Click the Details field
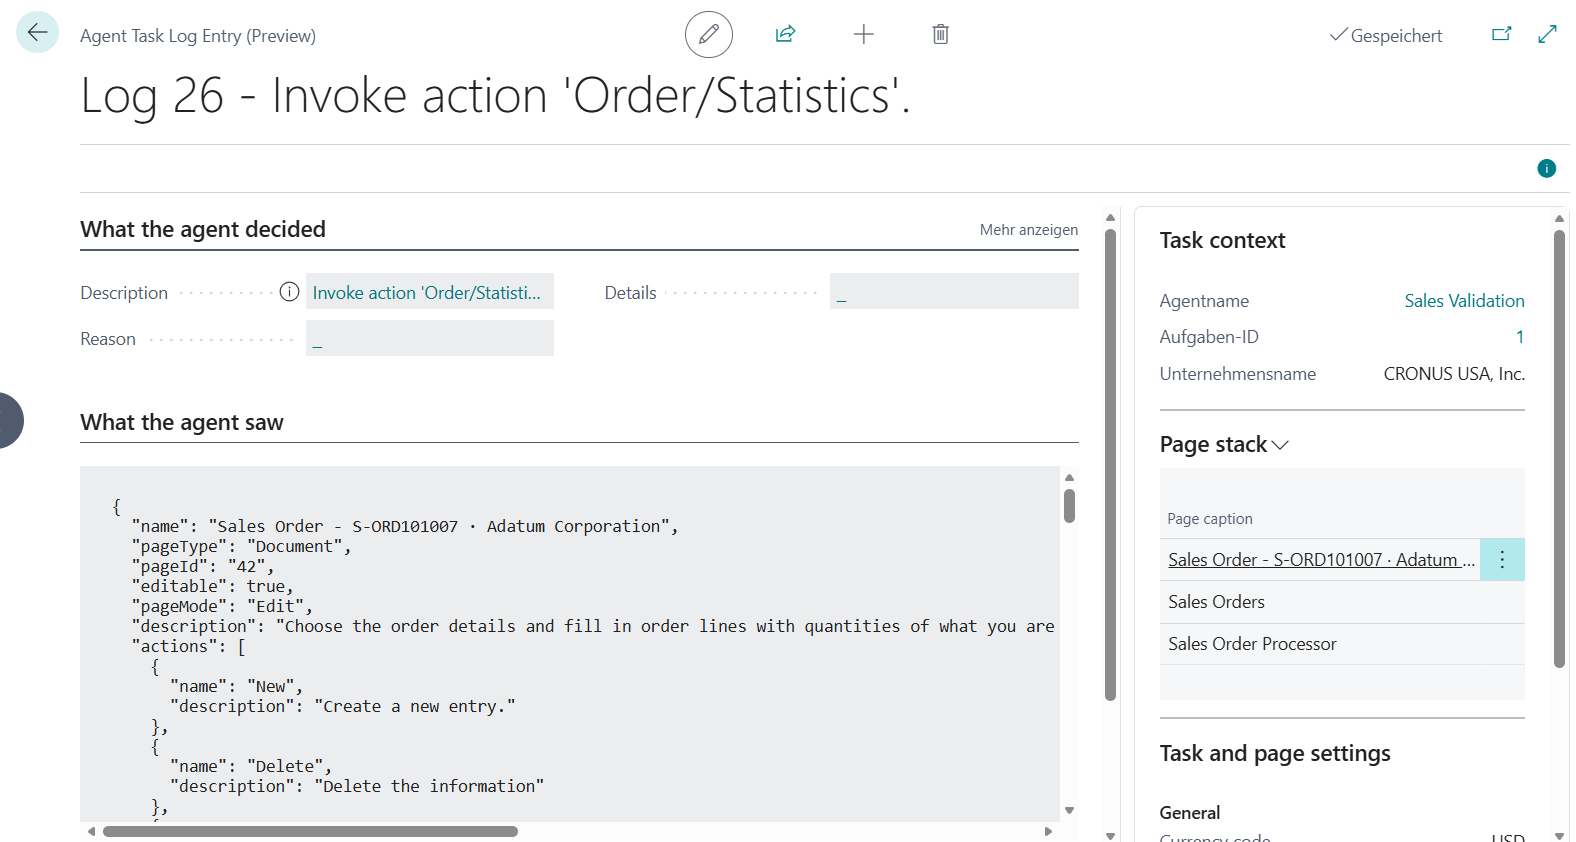 pos(954,292)
